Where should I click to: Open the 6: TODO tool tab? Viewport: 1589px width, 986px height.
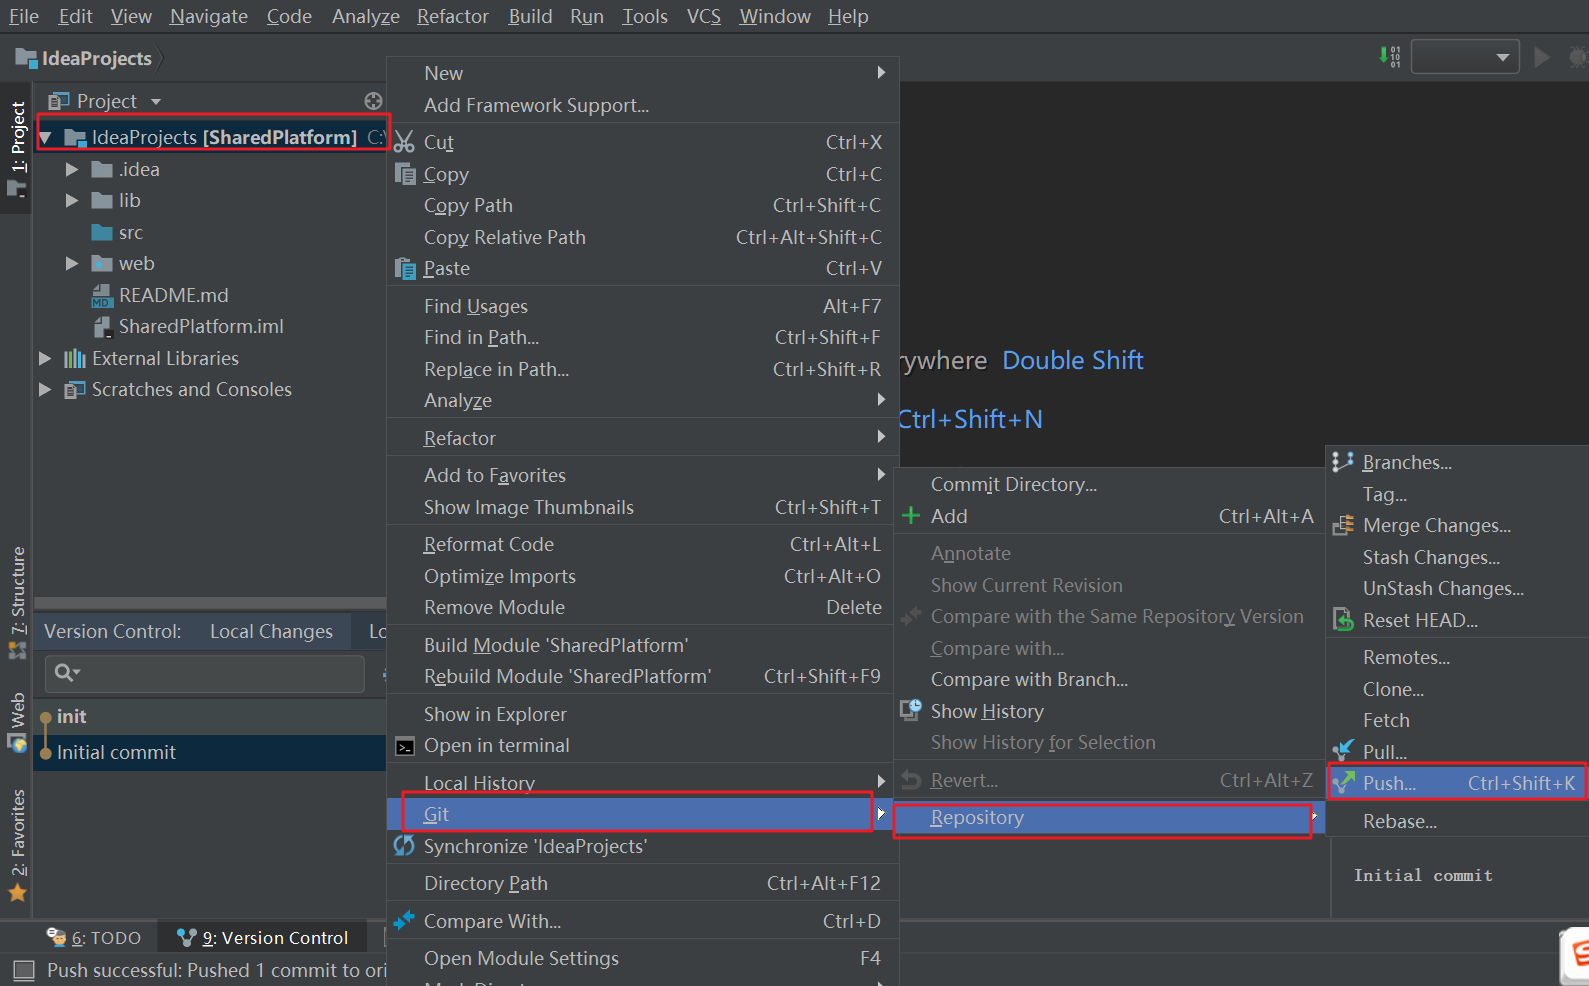coord(94,938)
